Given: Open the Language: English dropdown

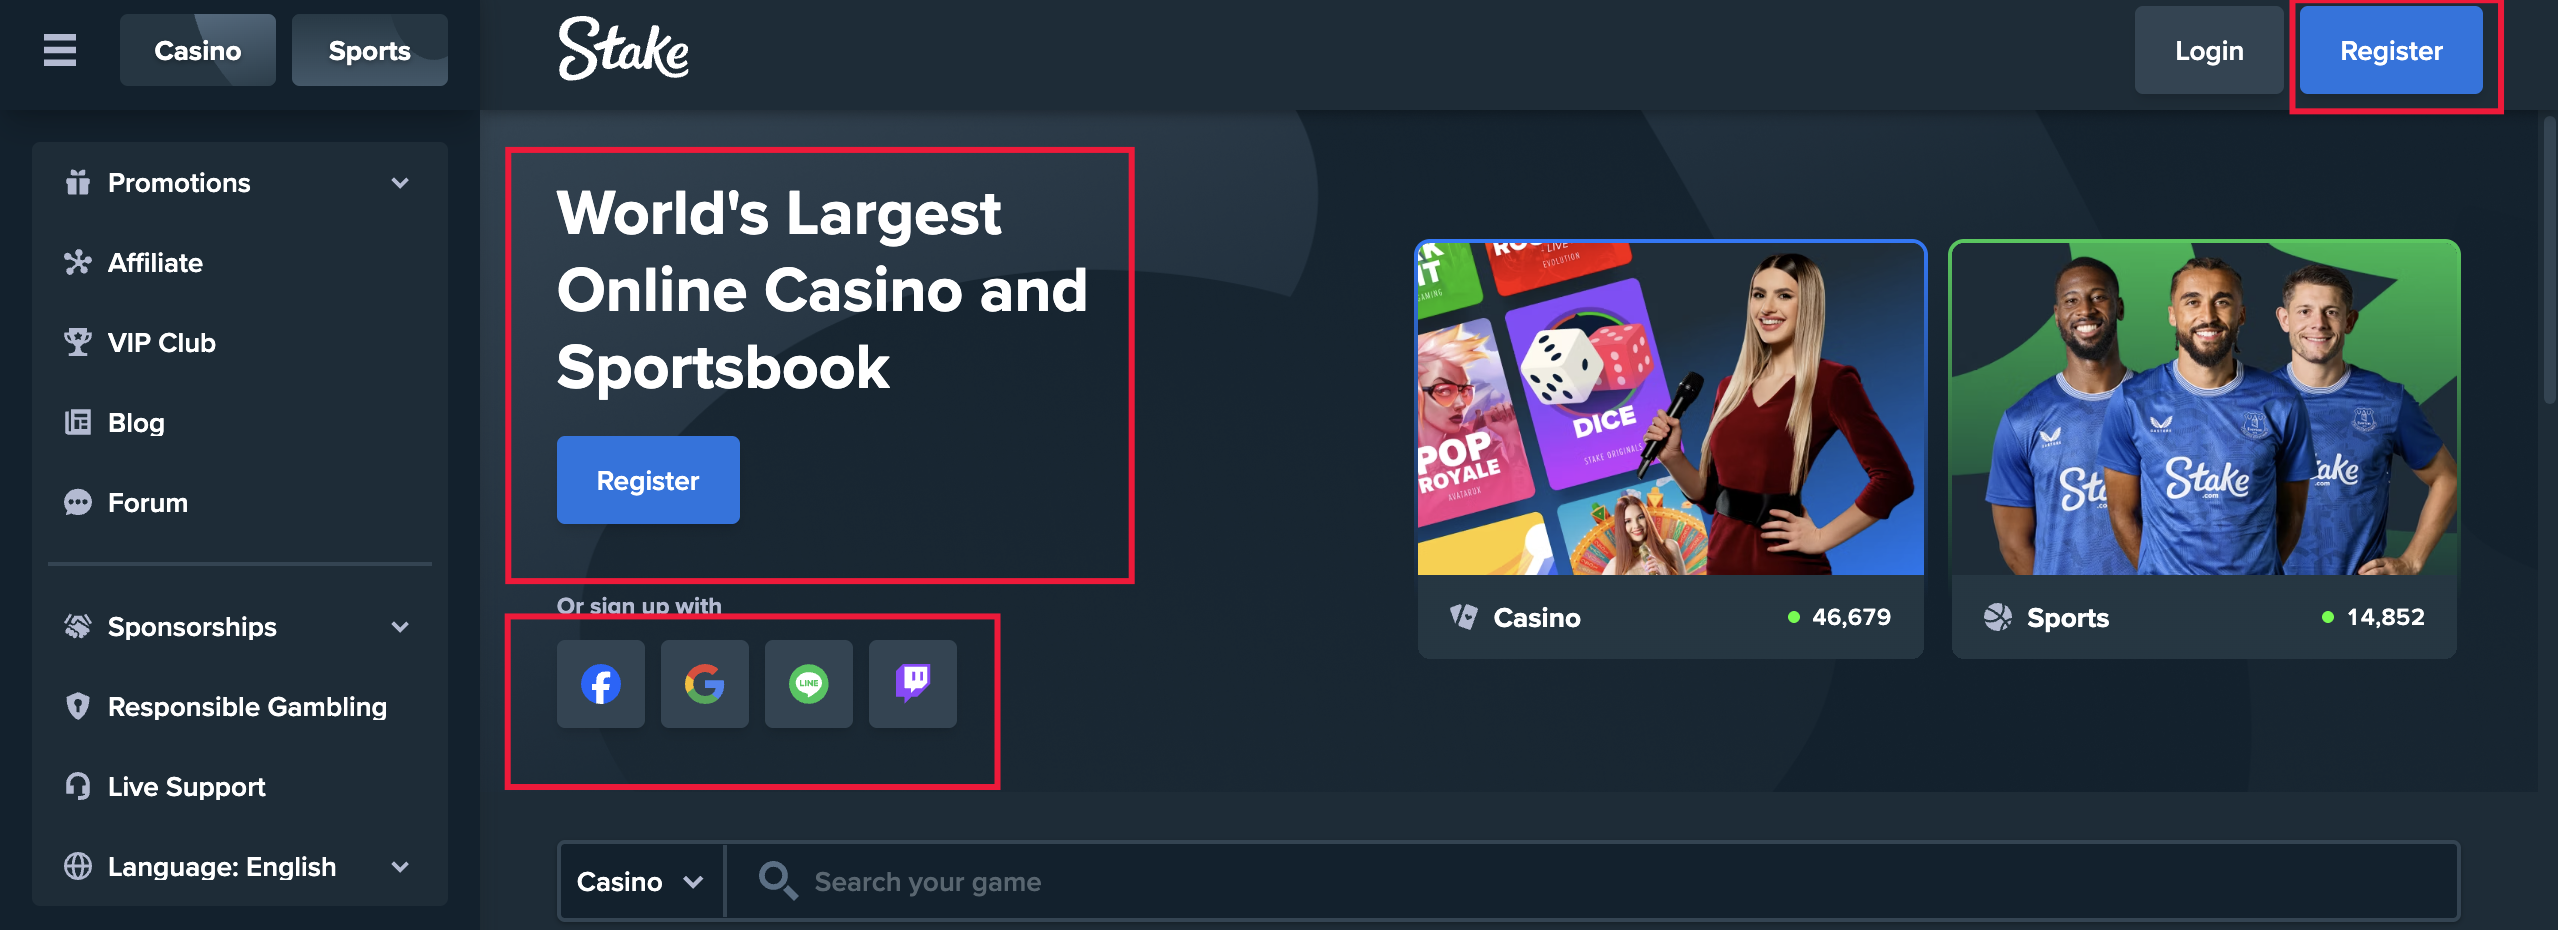Looking at the screenshot, I should pyautogui.click(x=240, y=867).
